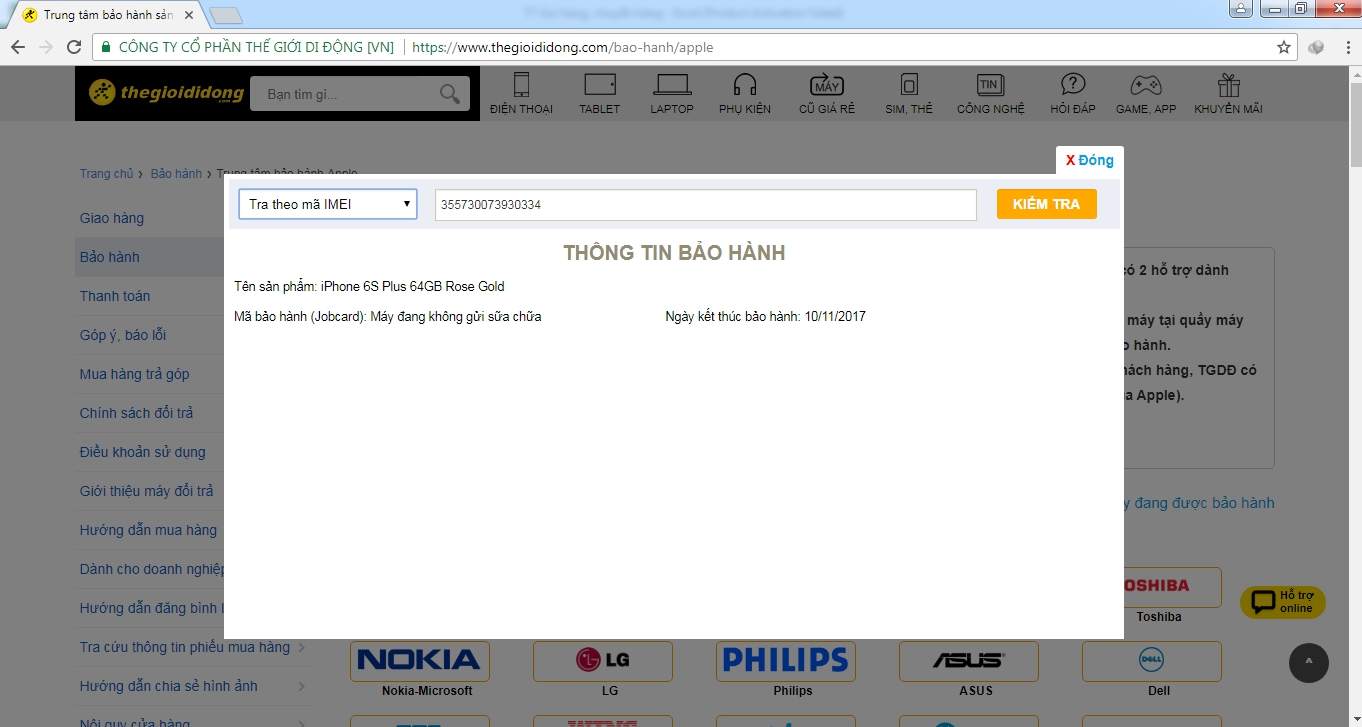Click the warranty end date 10/11/2017

(x=835, y=317)
